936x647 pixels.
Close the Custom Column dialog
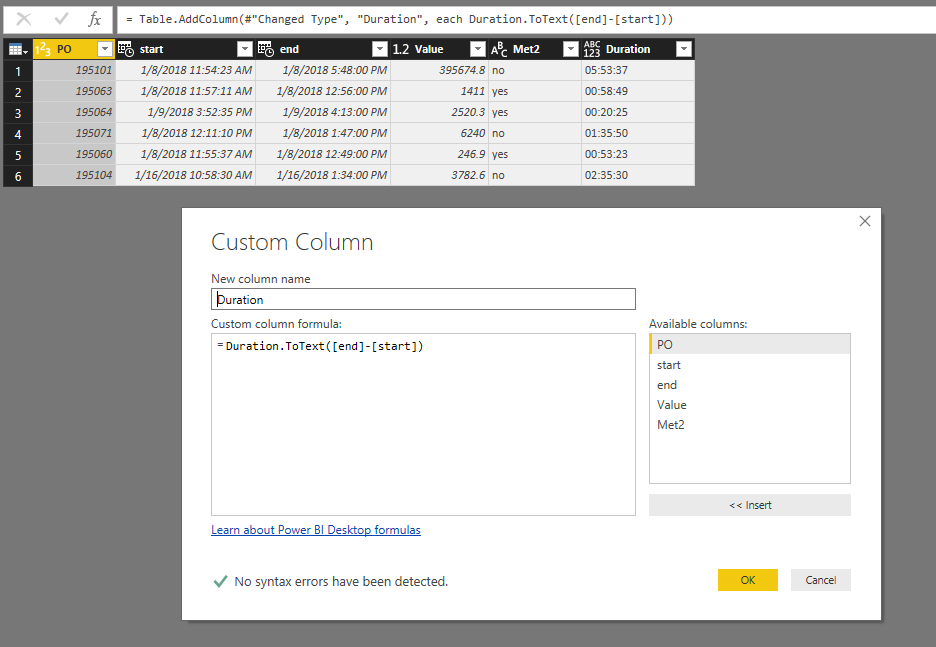864,221
